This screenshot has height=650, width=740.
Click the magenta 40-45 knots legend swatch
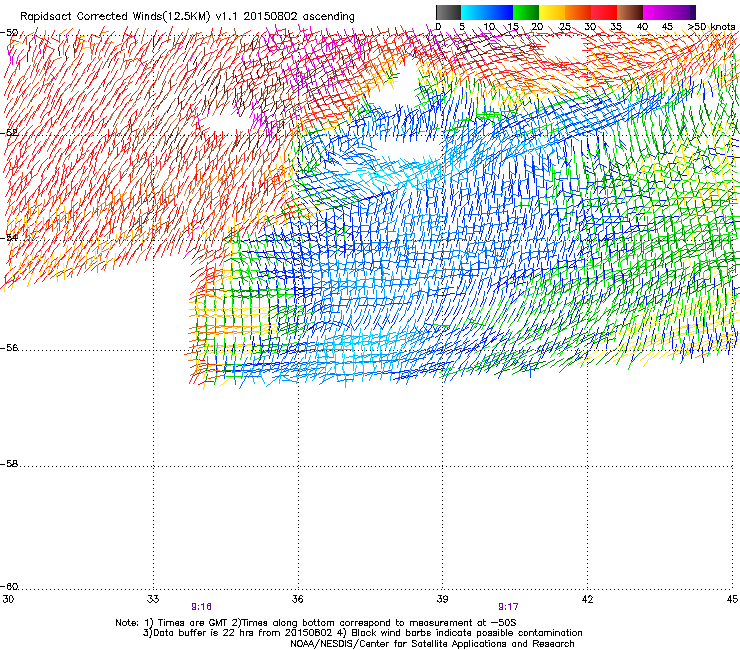tap(656, 12)
